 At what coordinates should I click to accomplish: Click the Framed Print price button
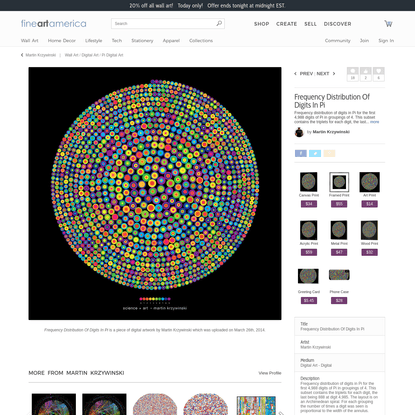pyautogui.click(x=339, y=204)
